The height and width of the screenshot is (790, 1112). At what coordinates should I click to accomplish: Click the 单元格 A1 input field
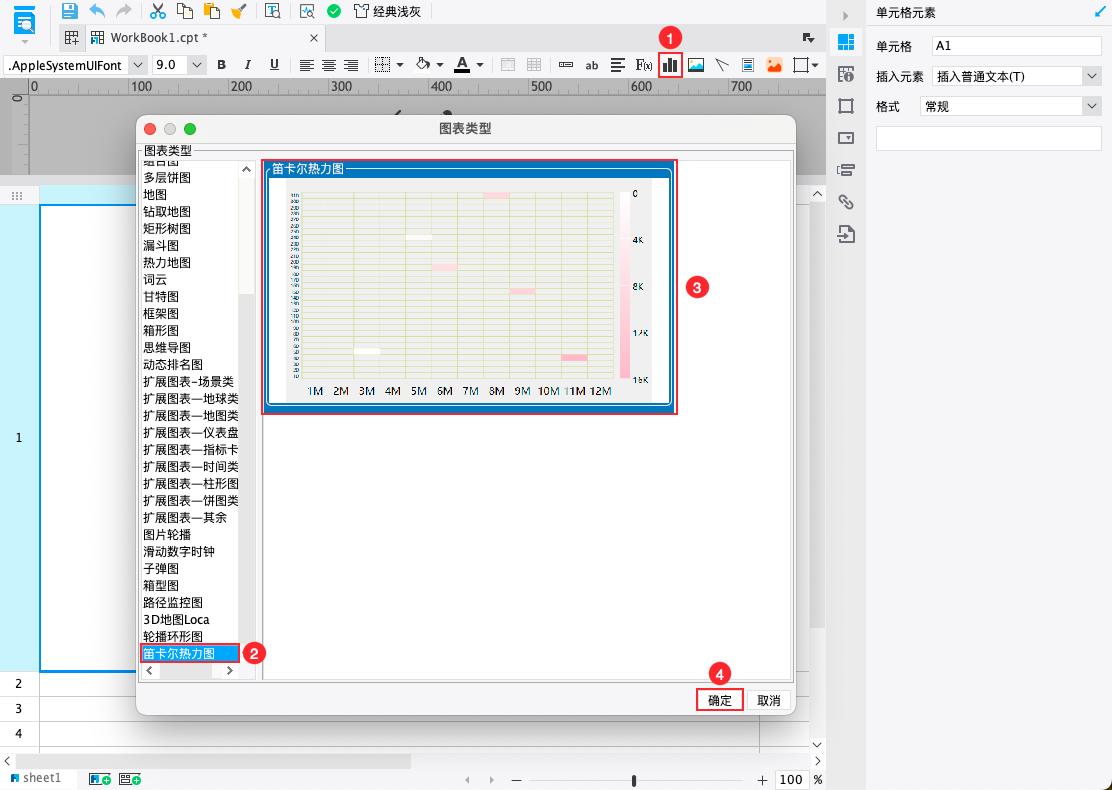pos(1016,45)
